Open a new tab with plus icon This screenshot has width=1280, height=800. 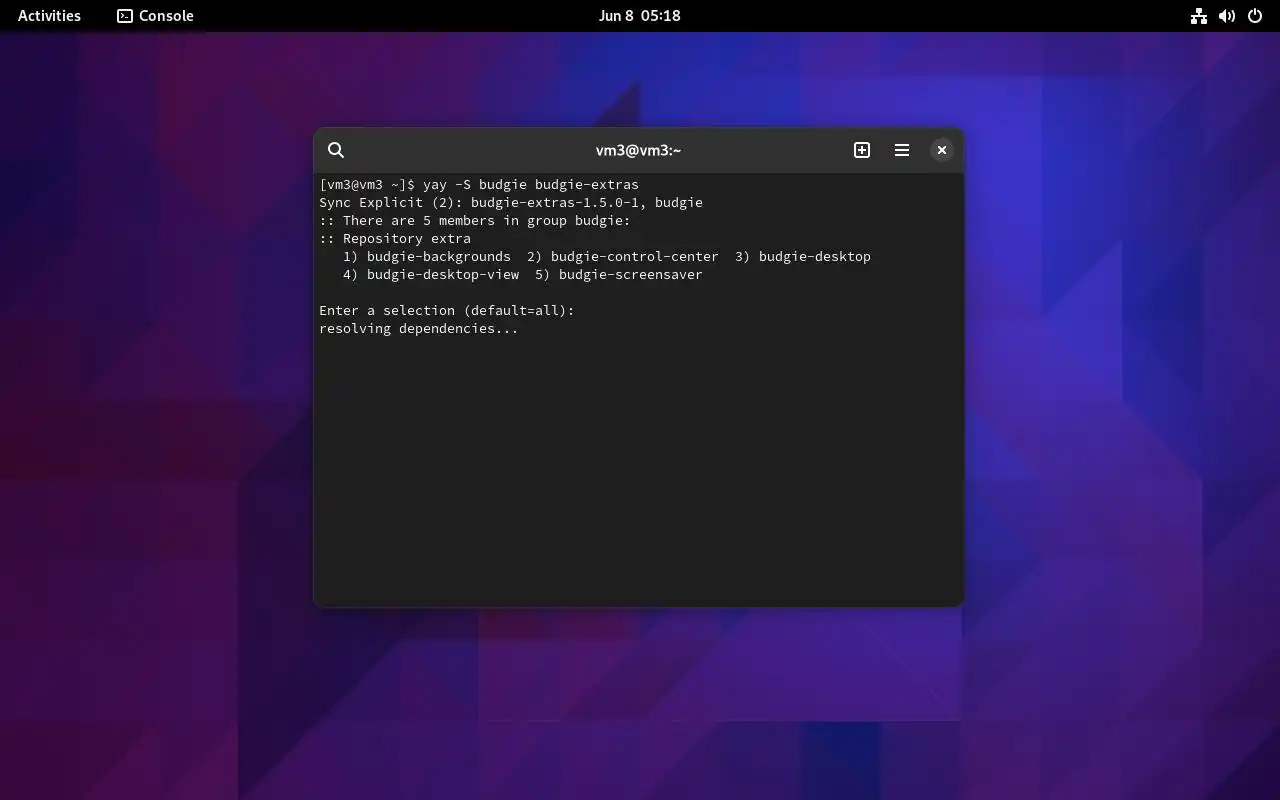click(x=862, y=150)
